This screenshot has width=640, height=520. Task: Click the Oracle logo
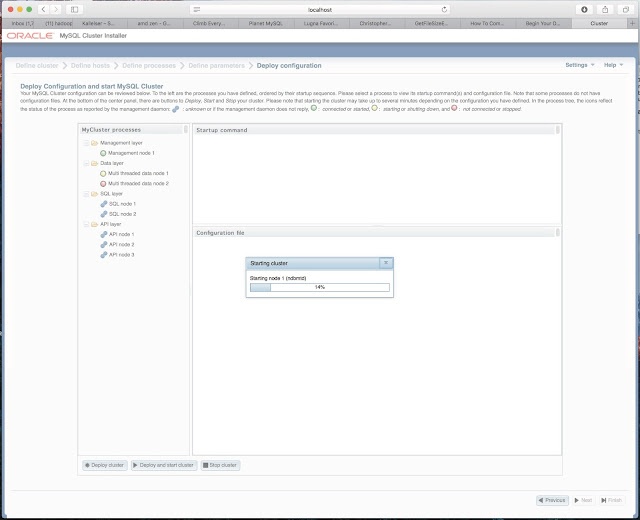coord(30,36)
